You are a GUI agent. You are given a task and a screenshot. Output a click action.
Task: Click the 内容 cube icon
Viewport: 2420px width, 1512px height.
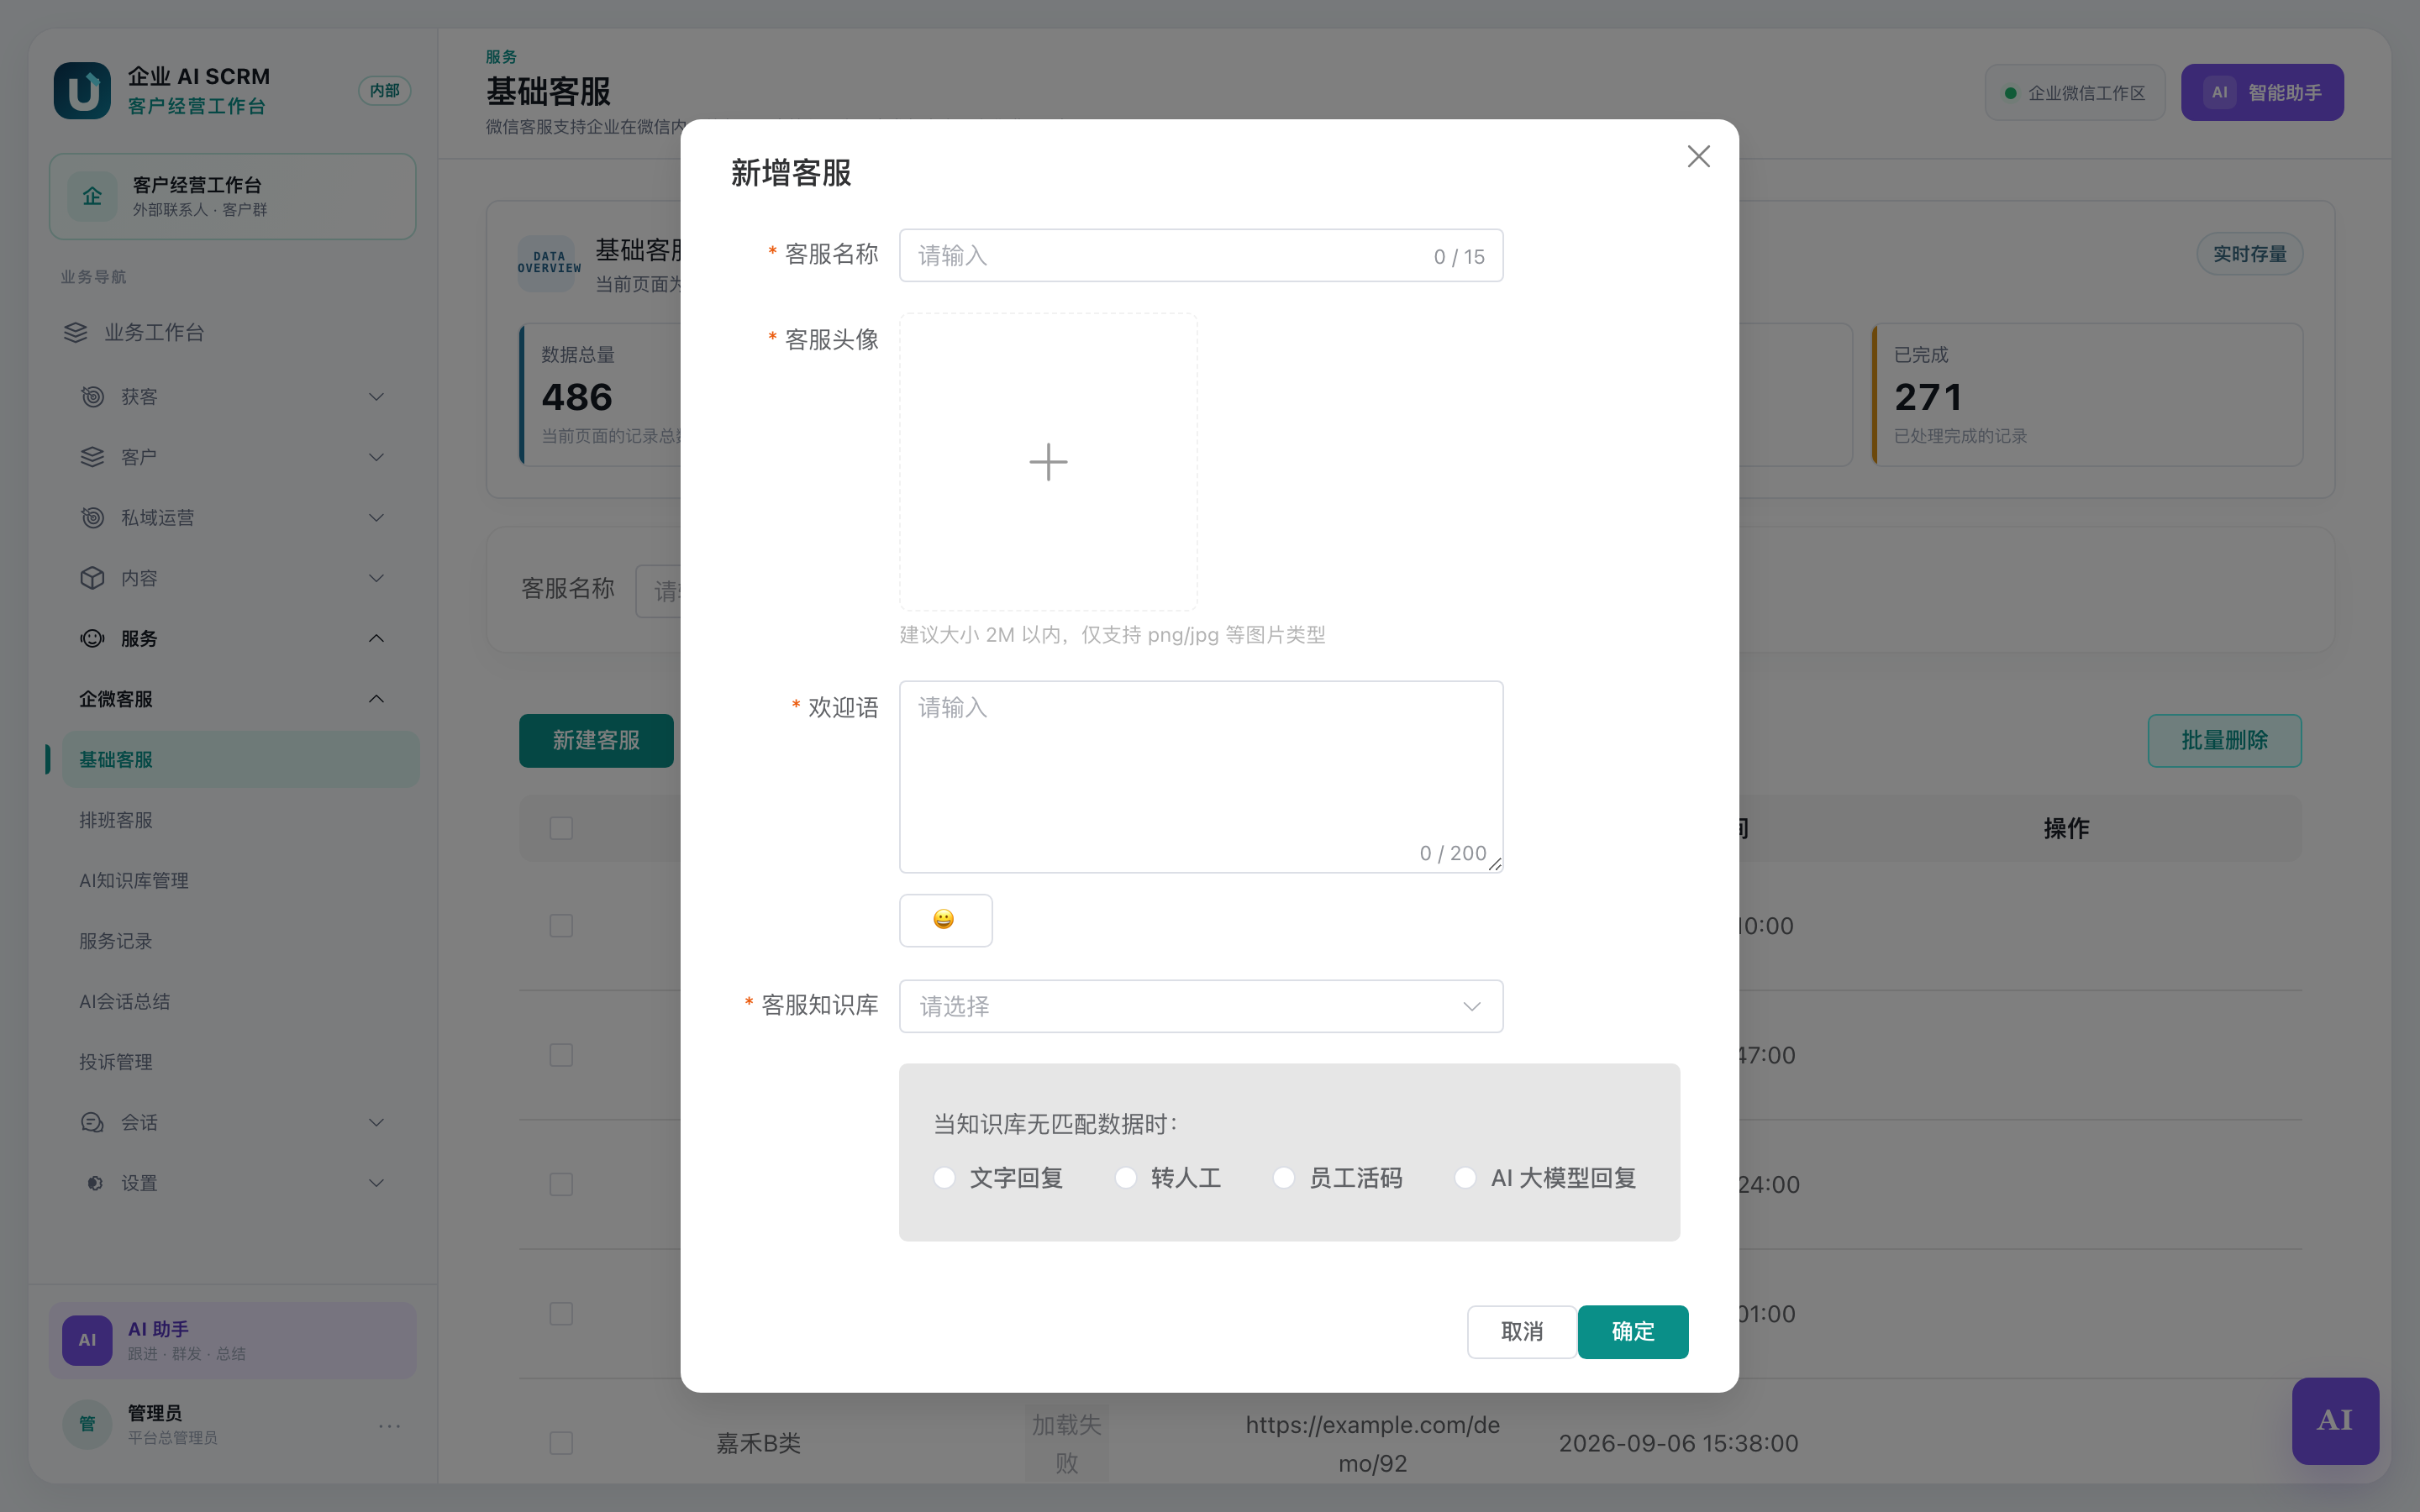pos(92,578)
